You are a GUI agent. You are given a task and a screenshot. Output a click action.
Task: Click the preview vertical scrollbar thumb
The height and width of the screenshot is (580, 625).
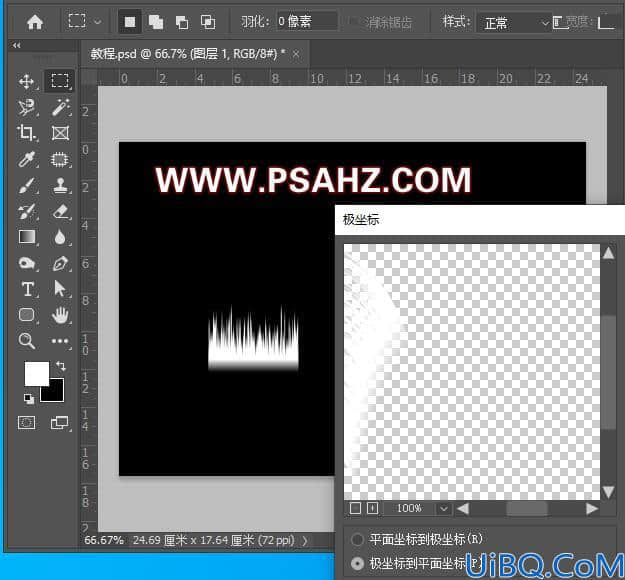point(609,373)
